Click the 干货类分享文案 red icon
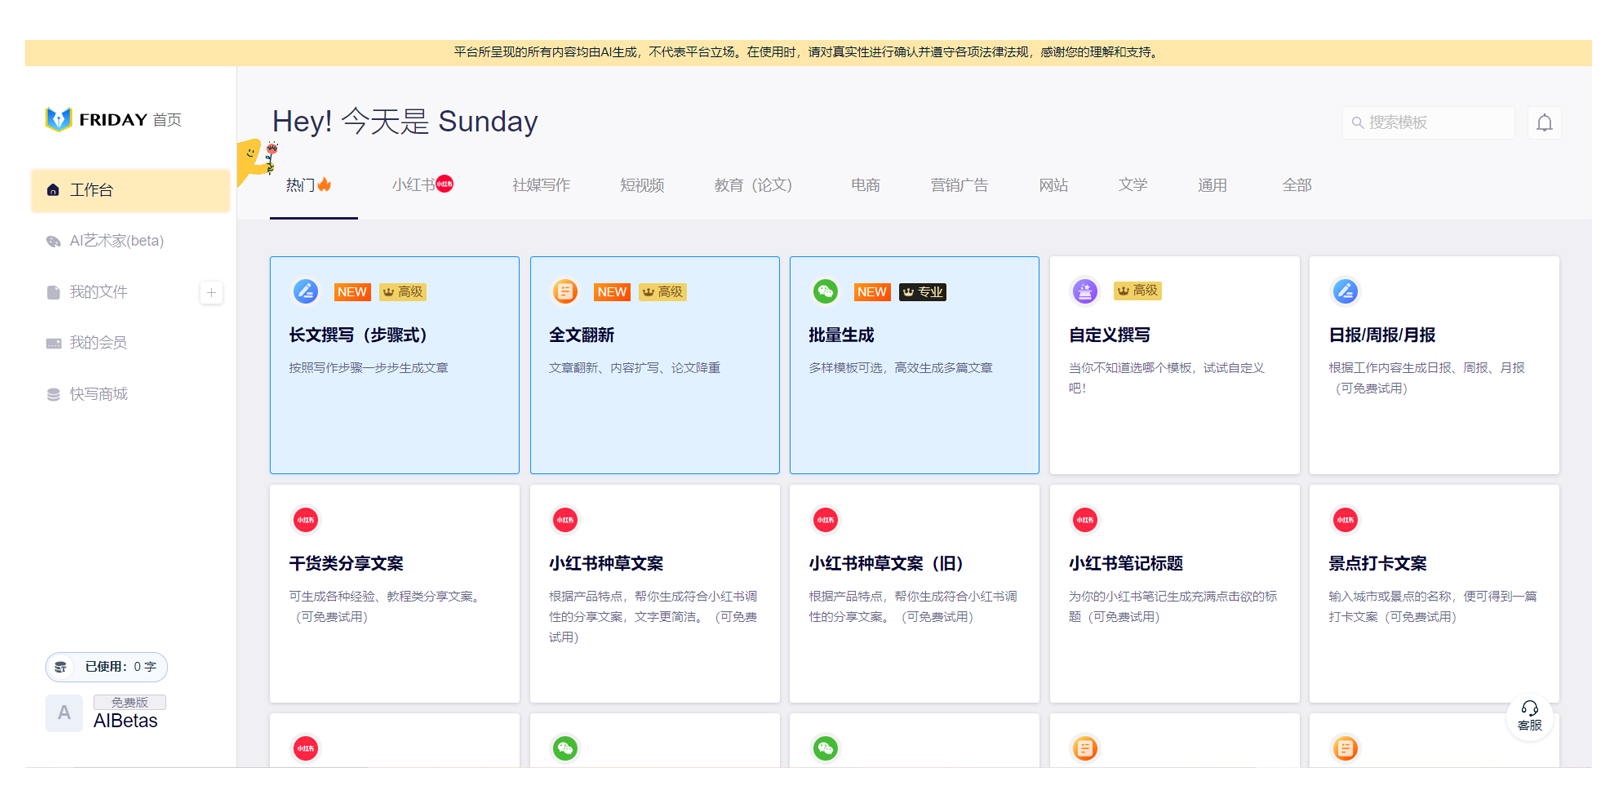The image size is (1616, 808). click(x=305, y=520)
